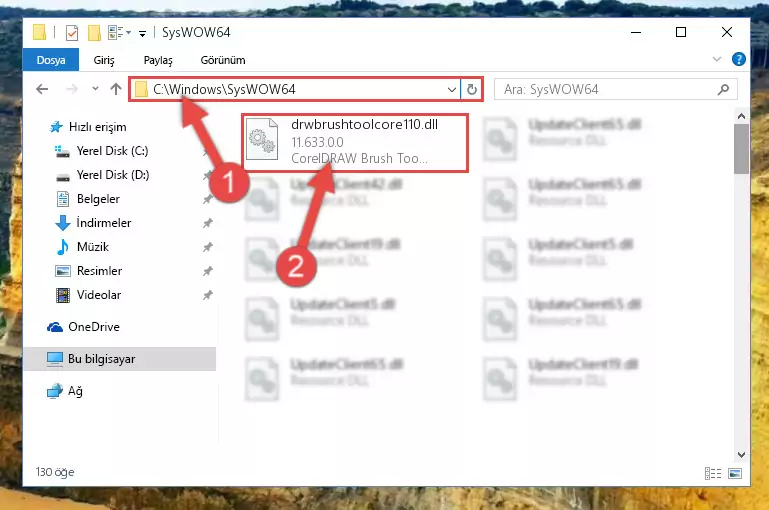
Task: Switch to the Giriş ribbon tab
Action: pos(104,60)
